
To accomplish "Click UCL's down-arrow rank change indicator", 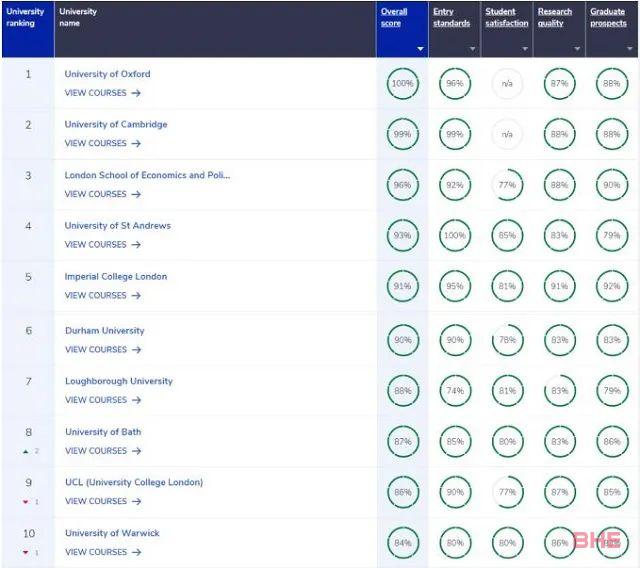I will 26,502.
